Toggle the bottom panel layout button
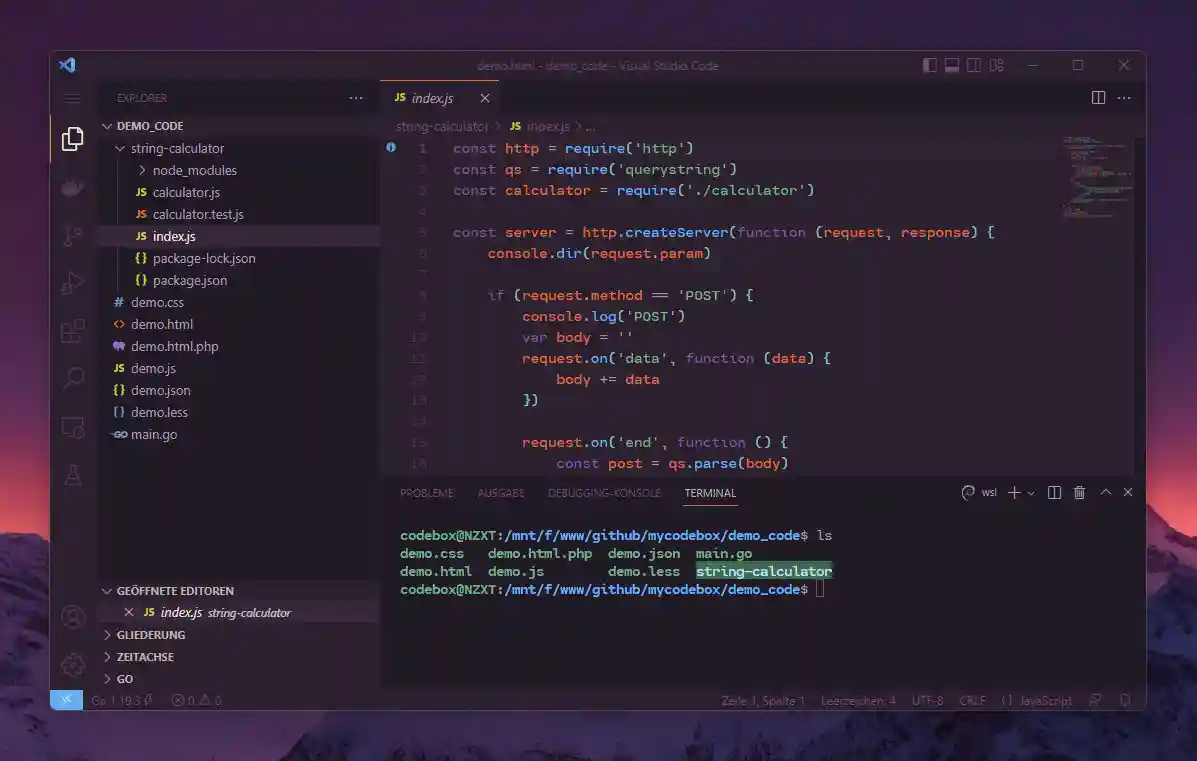Image resolution: width=1197 pixels, height=761 pixels. coord(952,66)
